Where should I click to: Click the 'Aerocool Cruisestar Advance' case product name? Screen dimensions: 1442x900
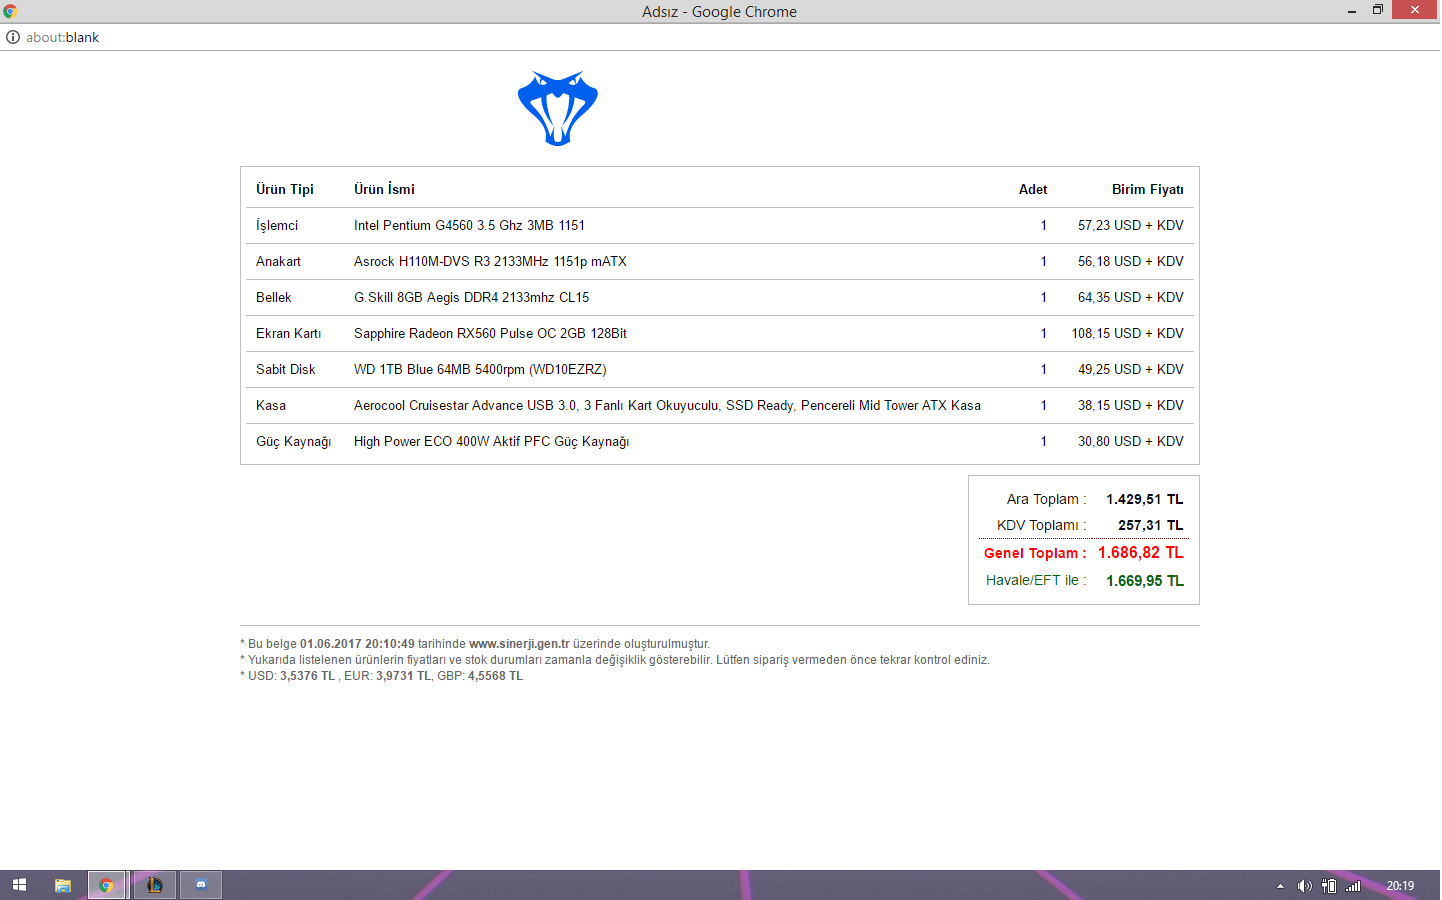tap(667, 405)
